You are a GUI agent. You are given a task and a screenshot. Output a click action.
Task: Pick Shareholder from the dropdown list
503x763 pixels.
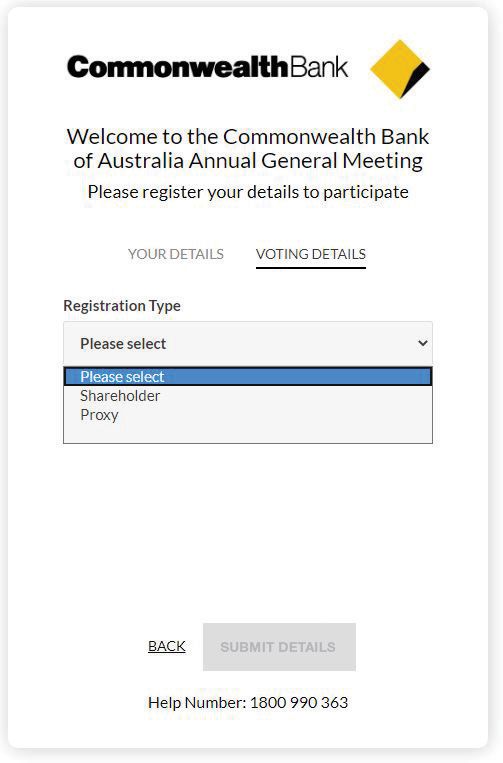click(120, 396)
